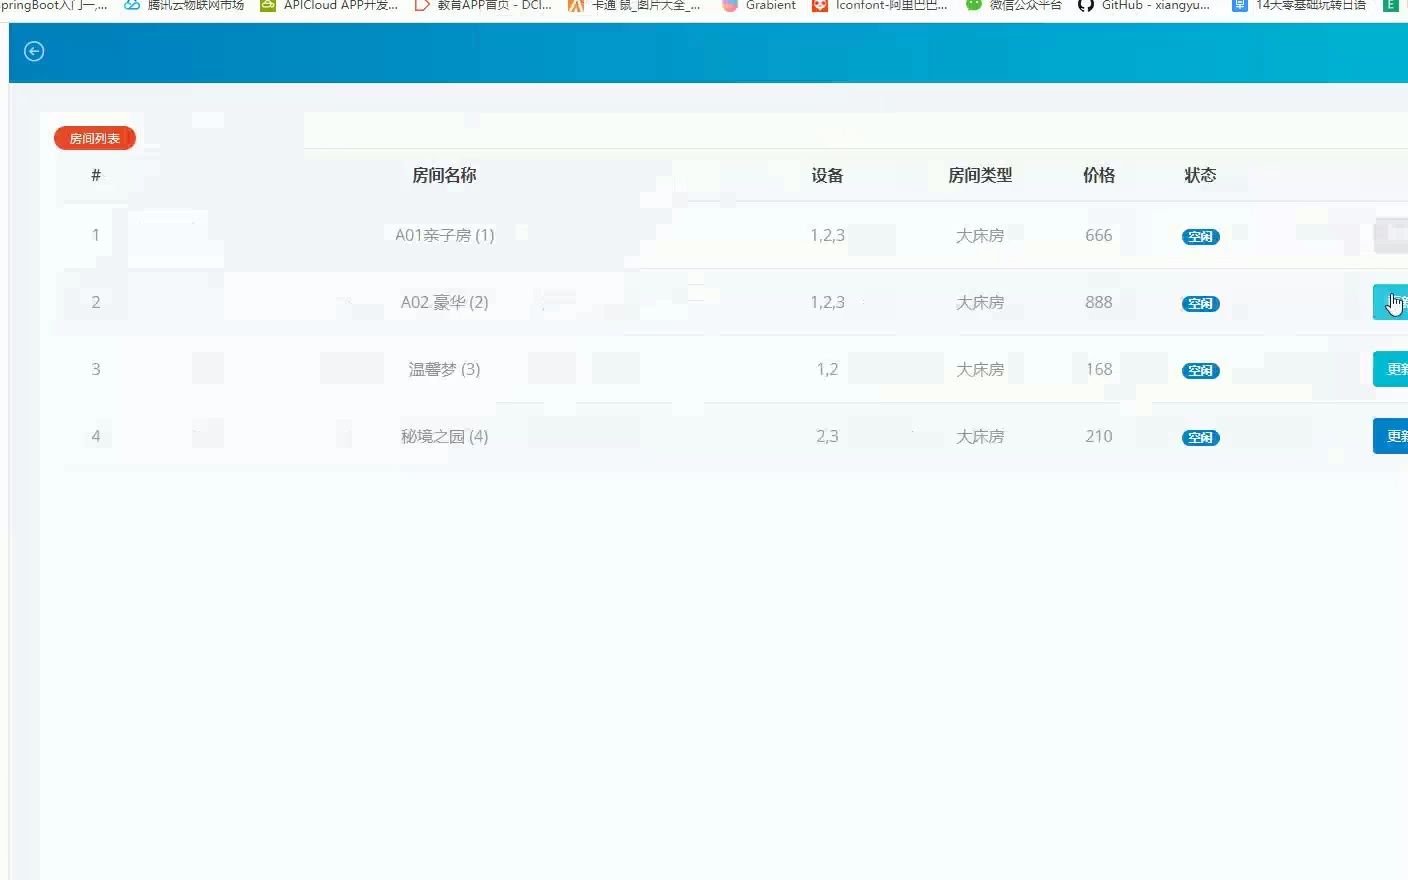Click the 更新 button for 秘境之园

click(1393, 435)
